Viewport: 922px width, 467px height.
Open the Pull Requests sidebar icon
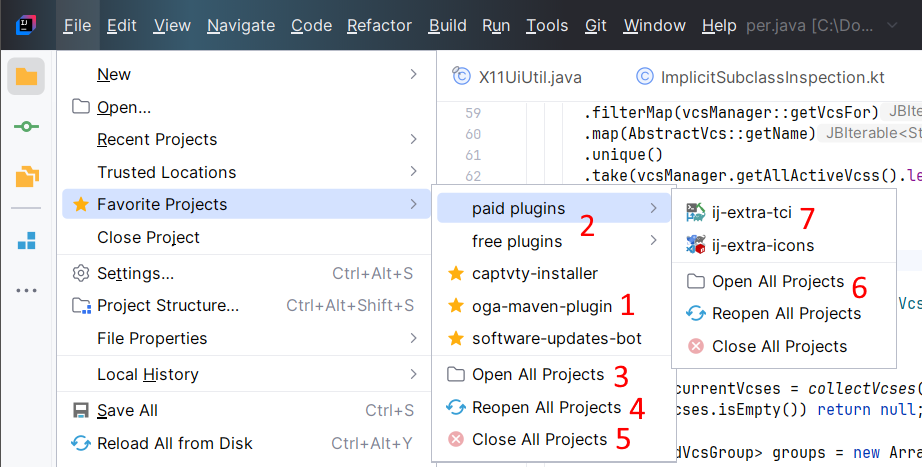pyautogui.click(x=26, y=176)
